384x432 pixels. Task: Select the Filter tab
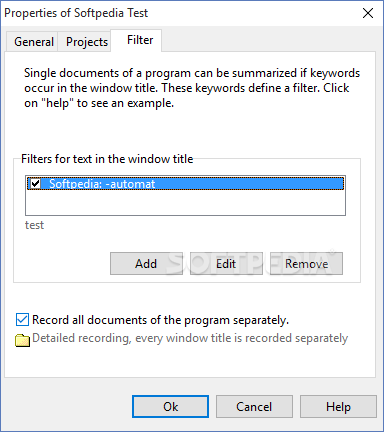point(140,40)
